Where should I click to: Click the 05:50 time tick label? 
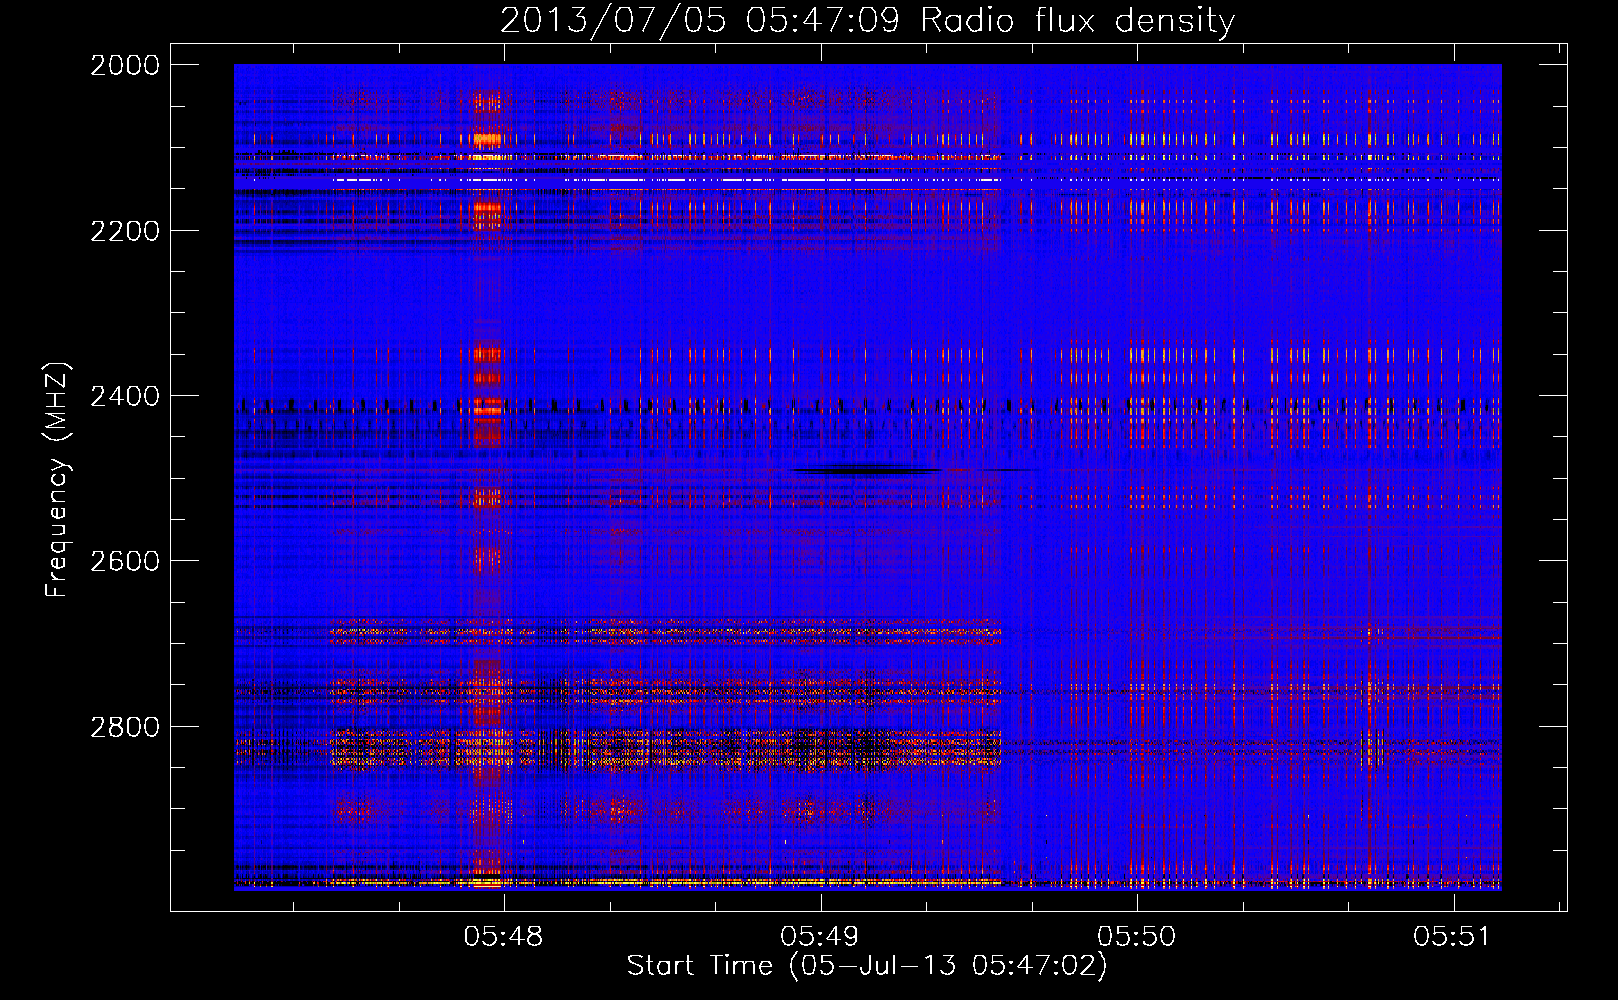(x=1136, y=936)
